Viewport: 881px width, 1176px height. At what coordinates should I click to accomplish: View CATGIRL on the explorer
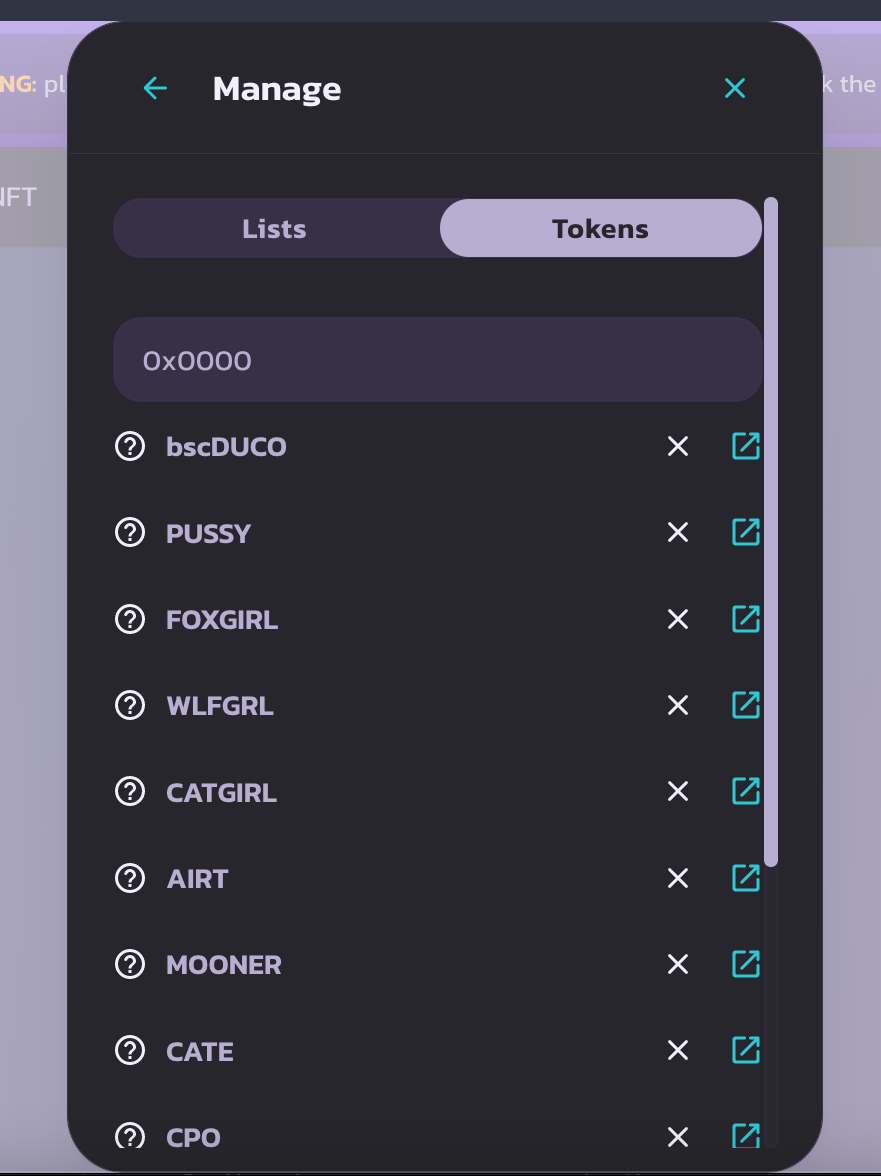click(x=746, y=791)
